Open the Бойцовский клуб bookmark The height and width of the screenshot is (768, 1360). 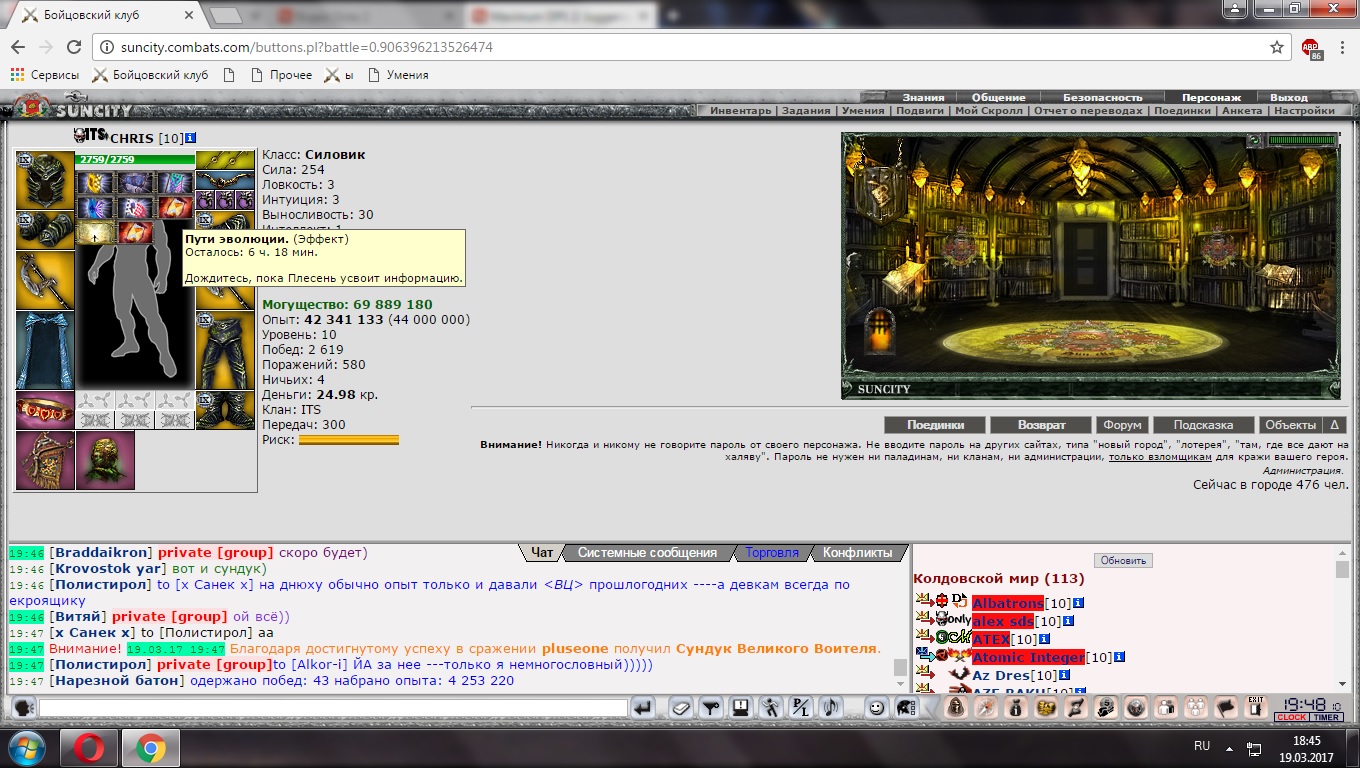tap(151, 75)
